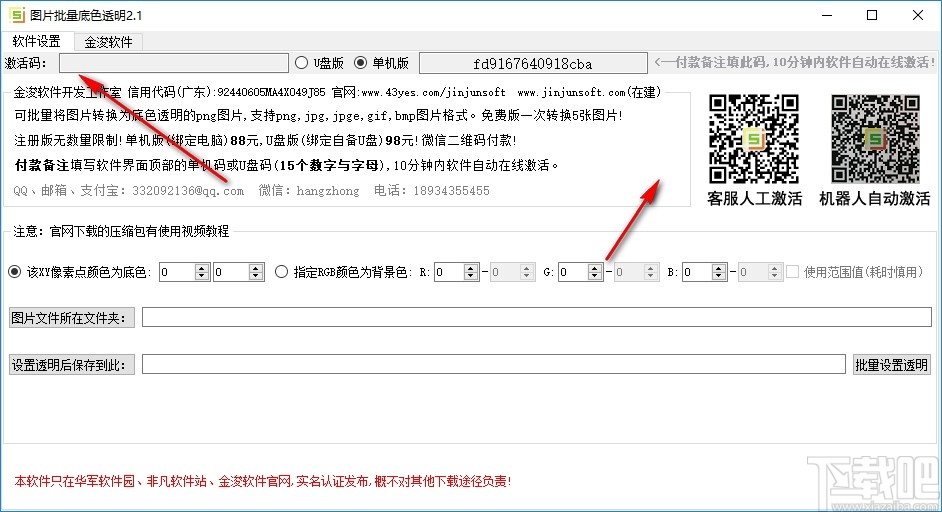This screenshot has height=512, width=942.
Task: Click the email text 332092136@qq.com
Action: point(188,190)
